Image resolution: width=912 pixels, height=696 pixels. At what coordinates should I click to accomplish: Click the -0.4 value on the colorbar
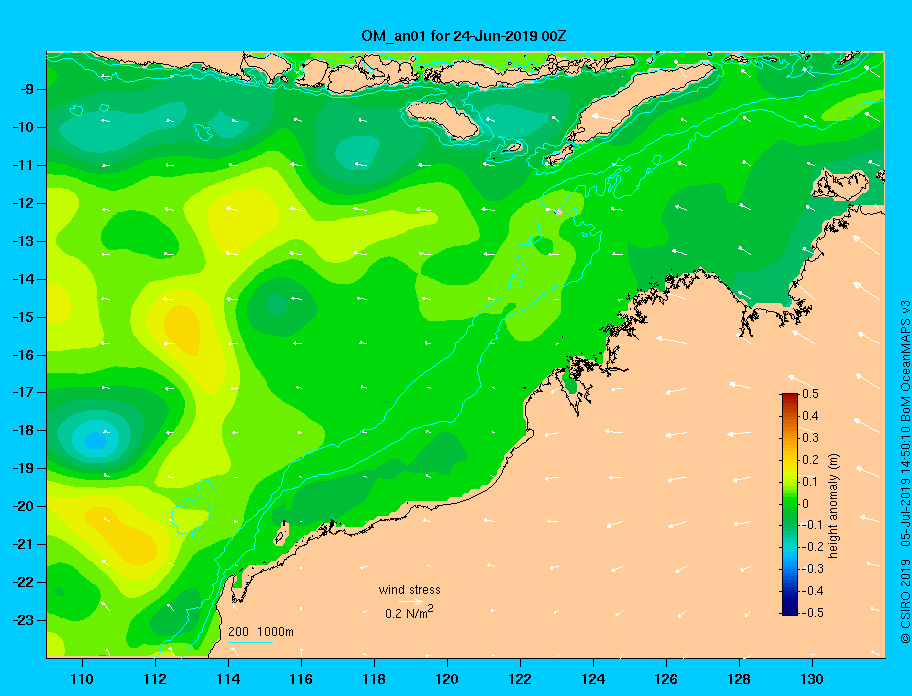click(x=813, y=591)
